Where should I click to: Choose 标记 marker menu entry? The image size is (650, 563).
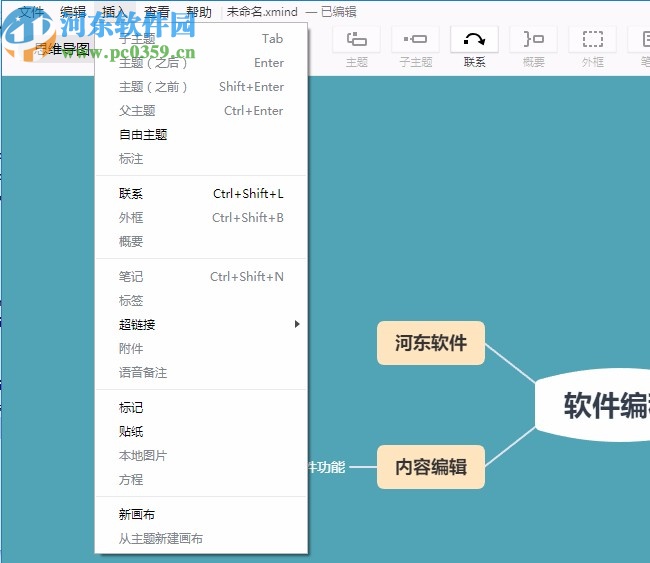pos(201,408)
